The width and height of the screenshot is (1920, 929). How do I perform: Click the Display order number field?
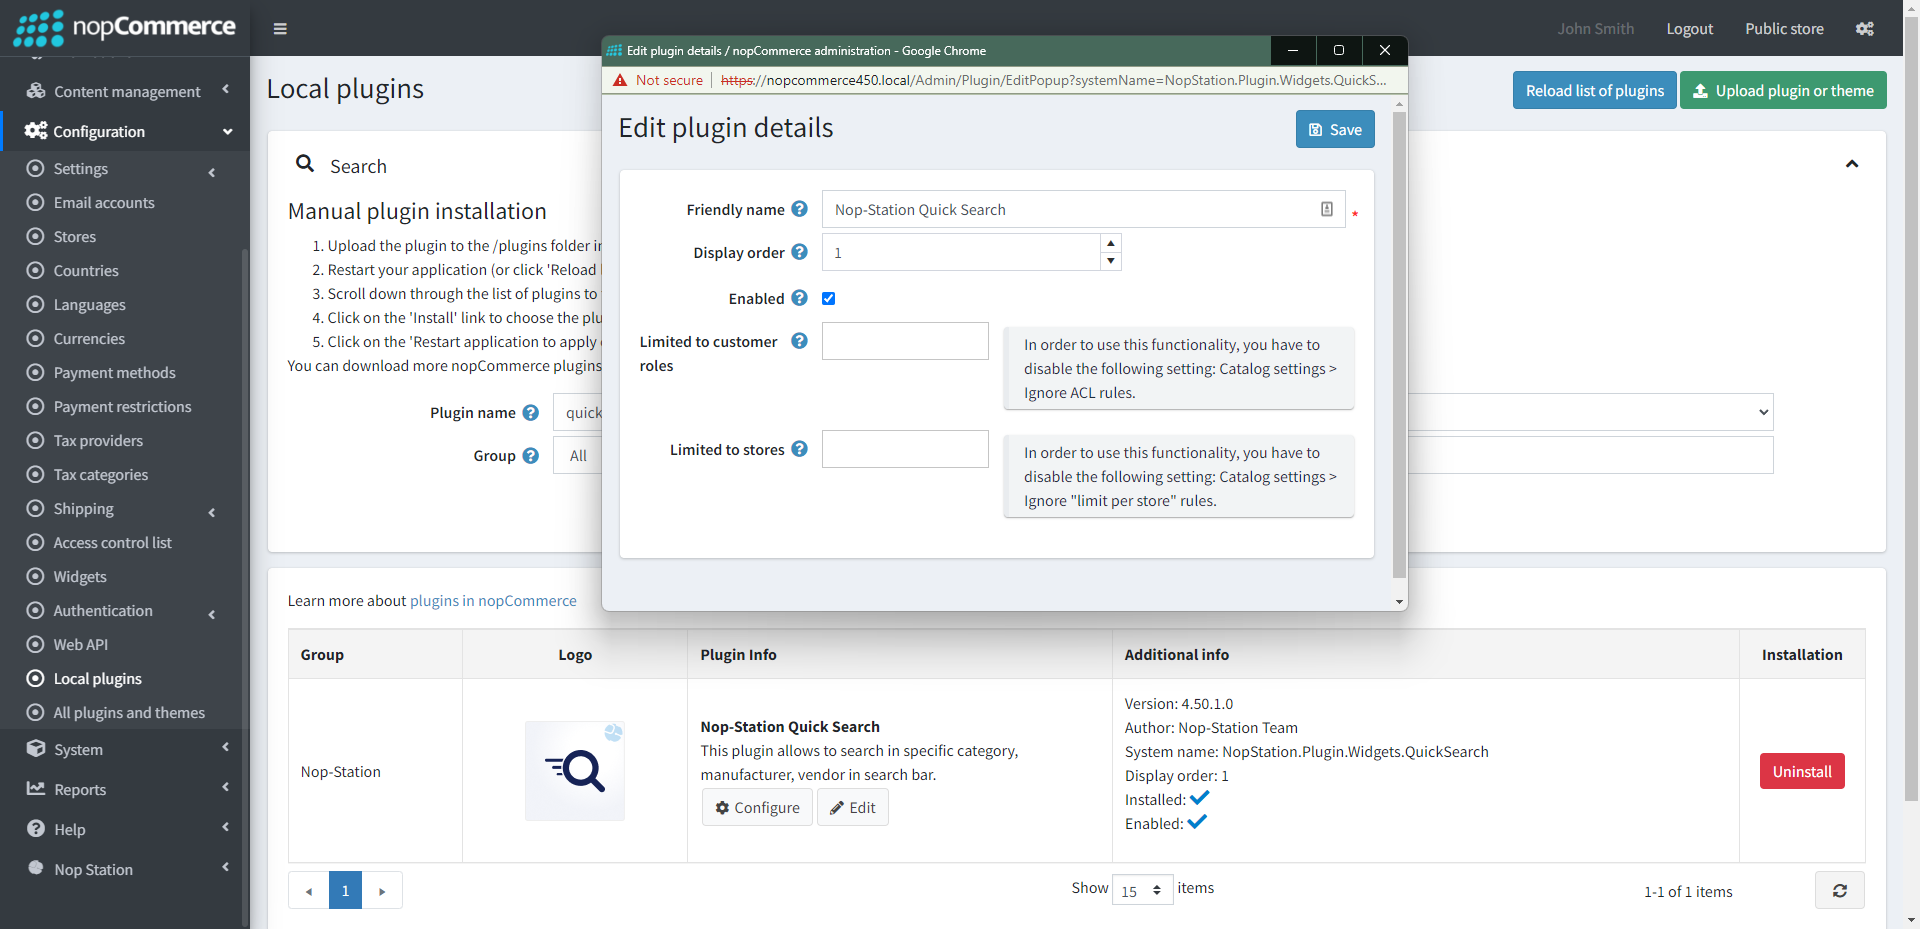point(961,252)
